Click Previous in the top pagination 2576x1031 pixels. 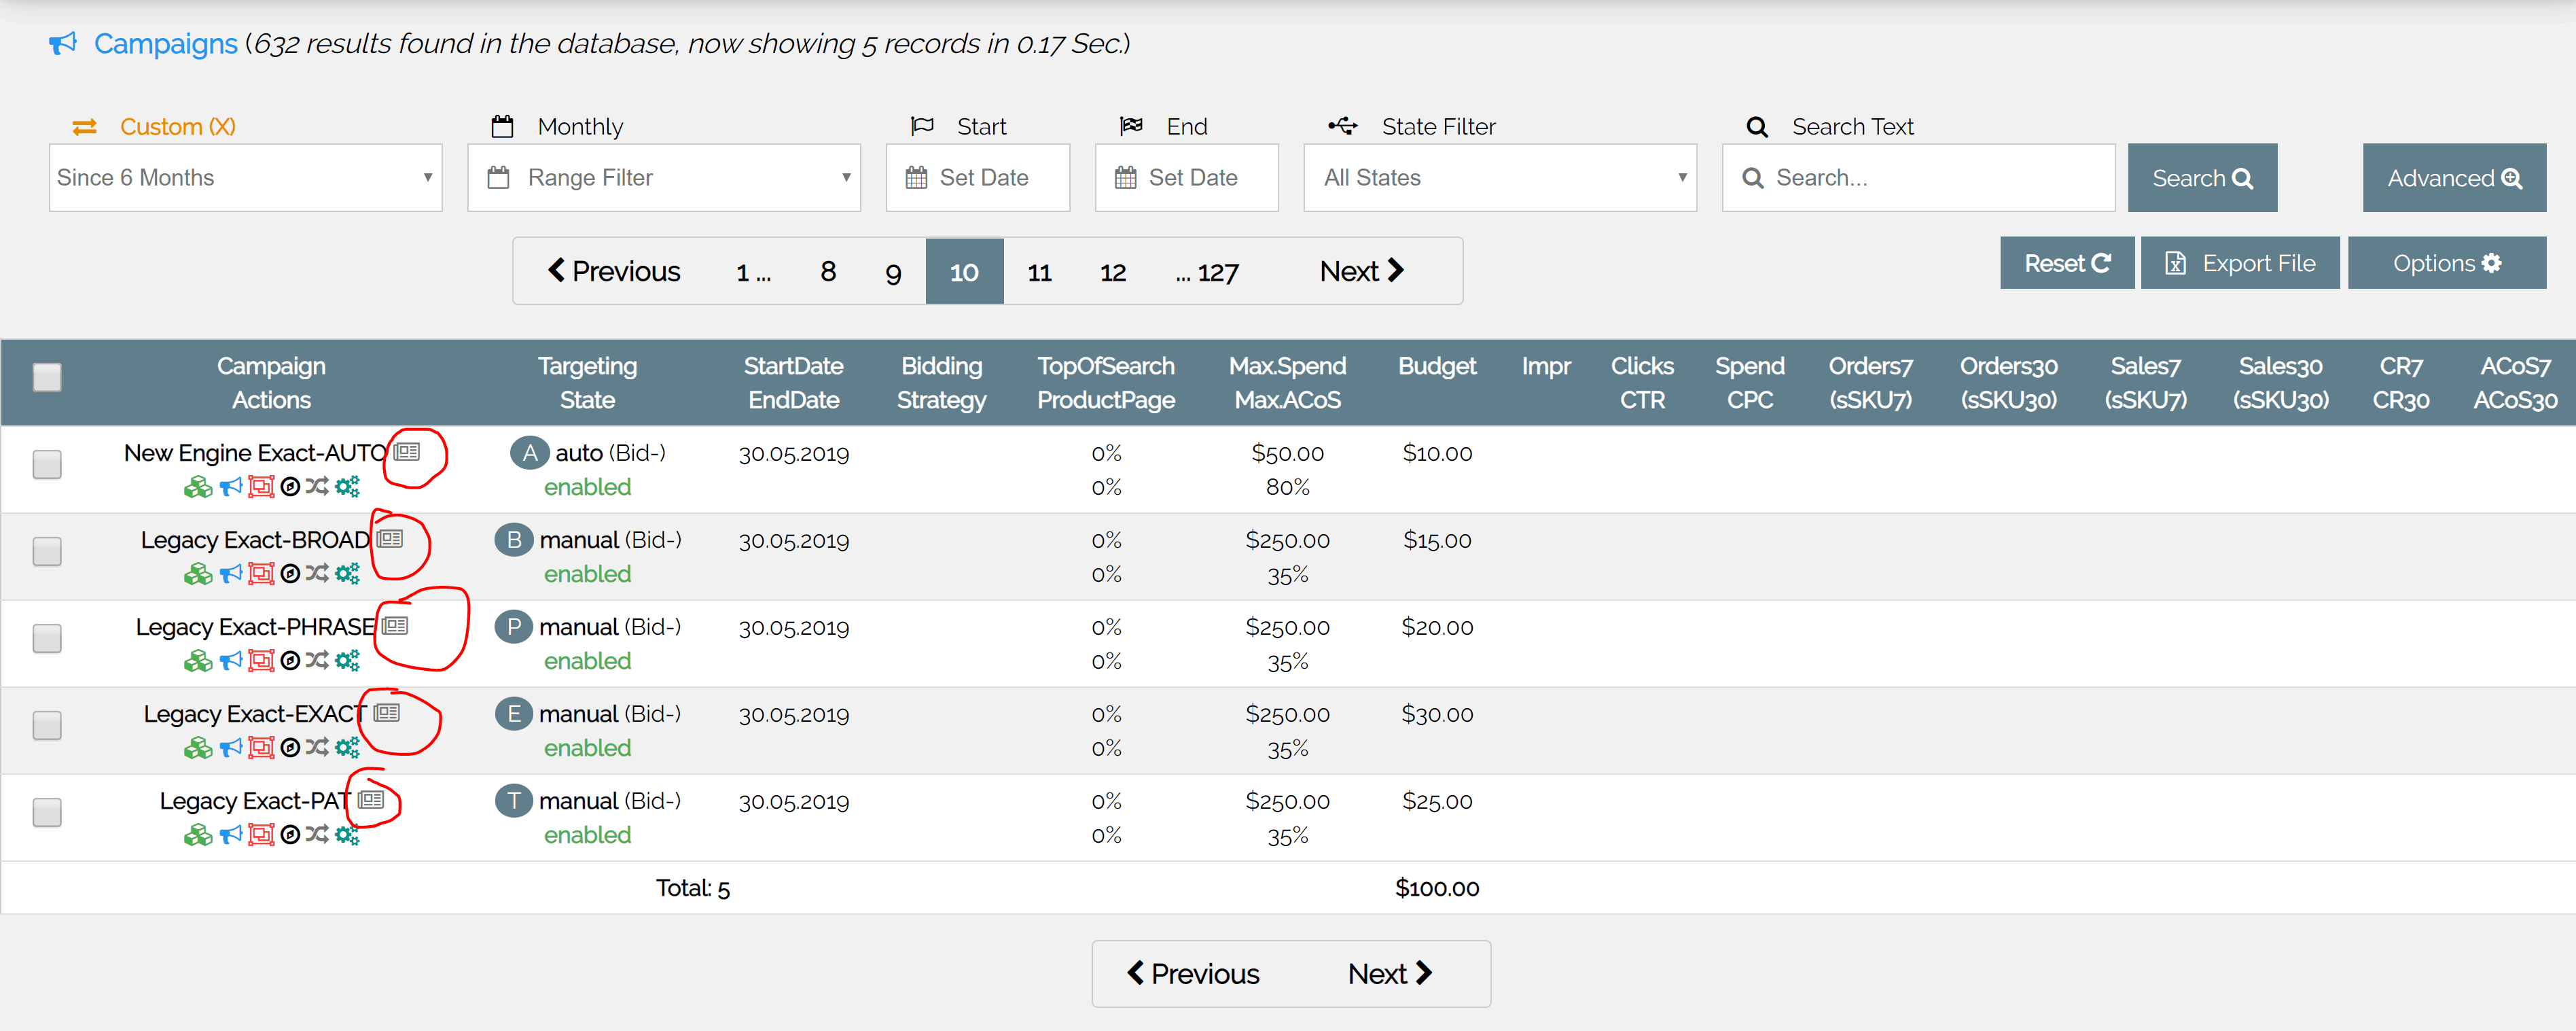614,271
